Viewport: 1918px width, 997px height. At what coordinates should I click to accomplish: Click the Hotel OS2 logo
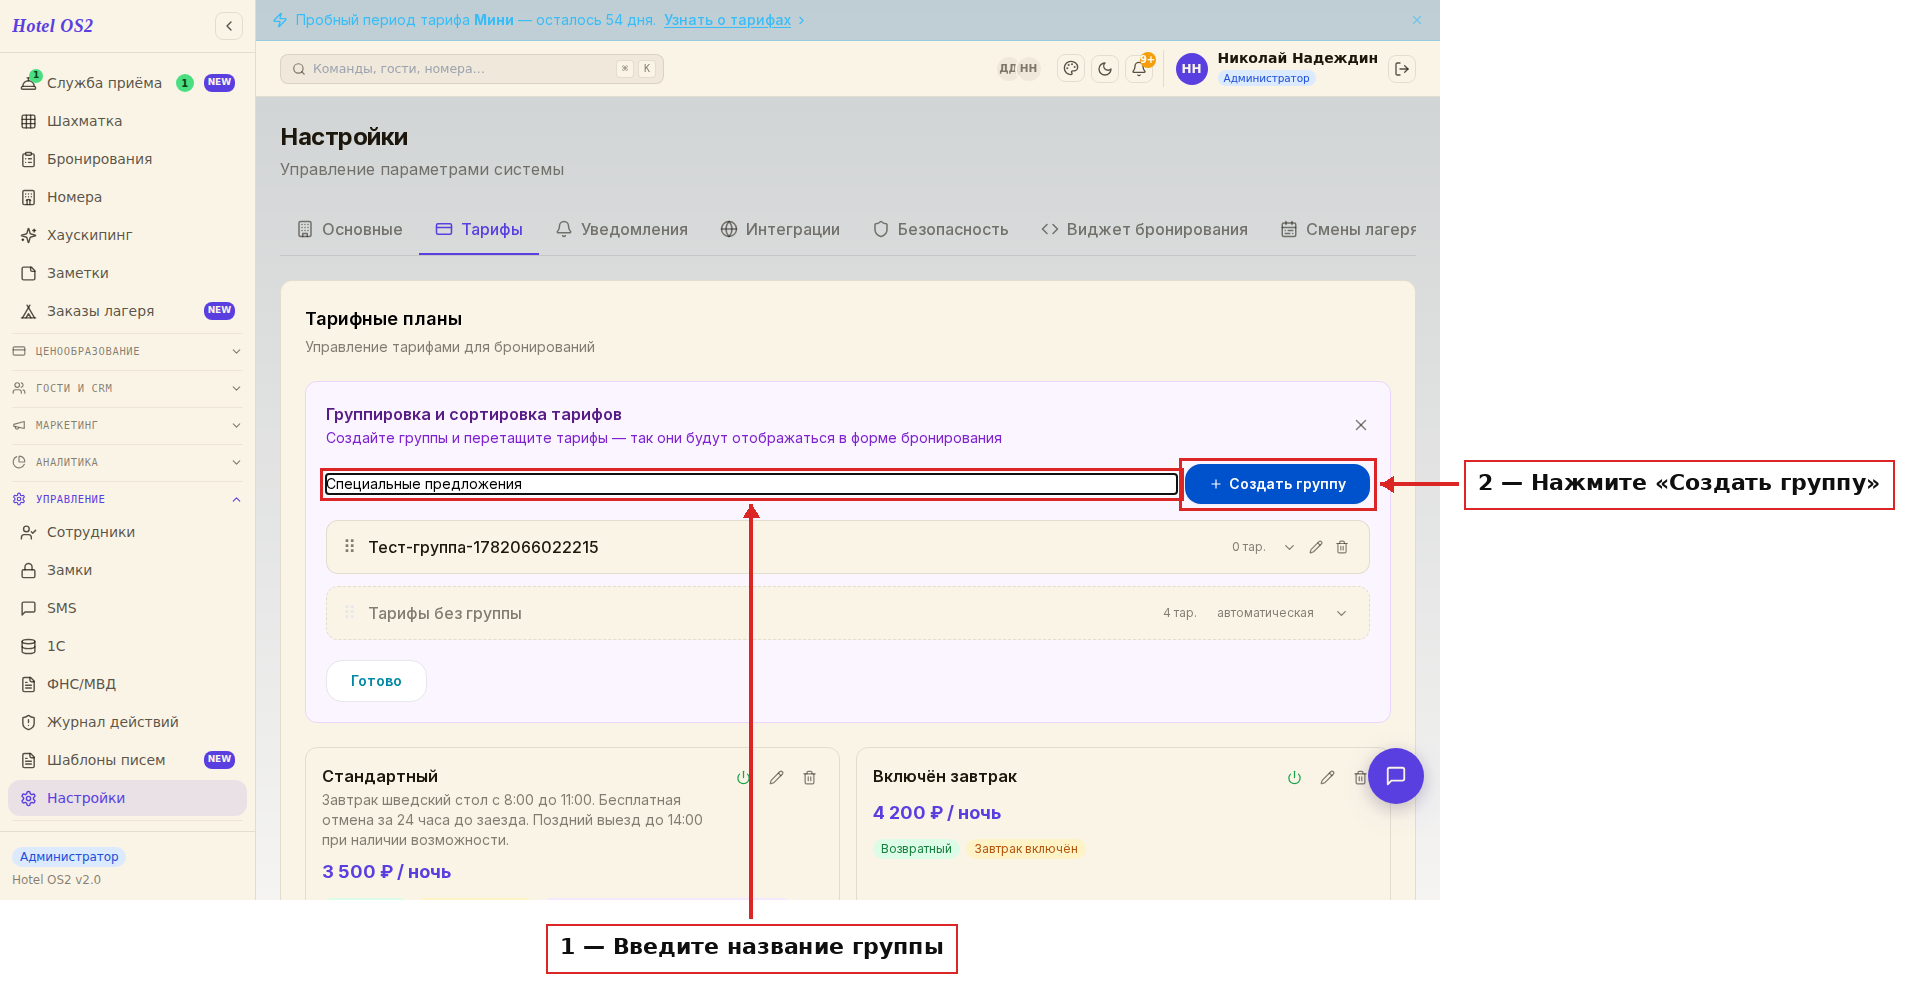tap(53, 26)
